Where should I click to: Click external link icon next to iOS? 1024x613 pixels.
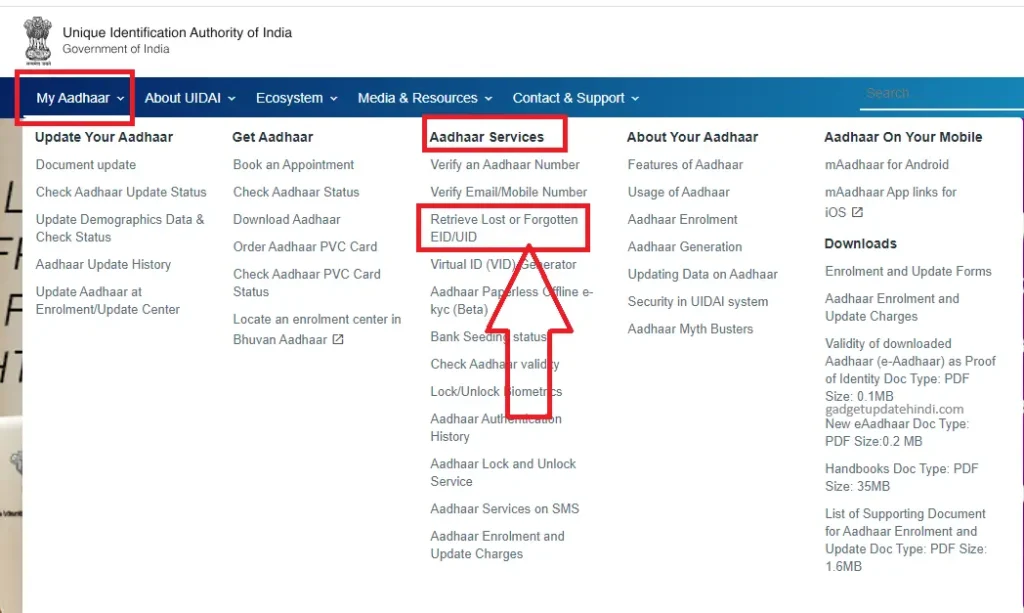[x=857, y=212]
